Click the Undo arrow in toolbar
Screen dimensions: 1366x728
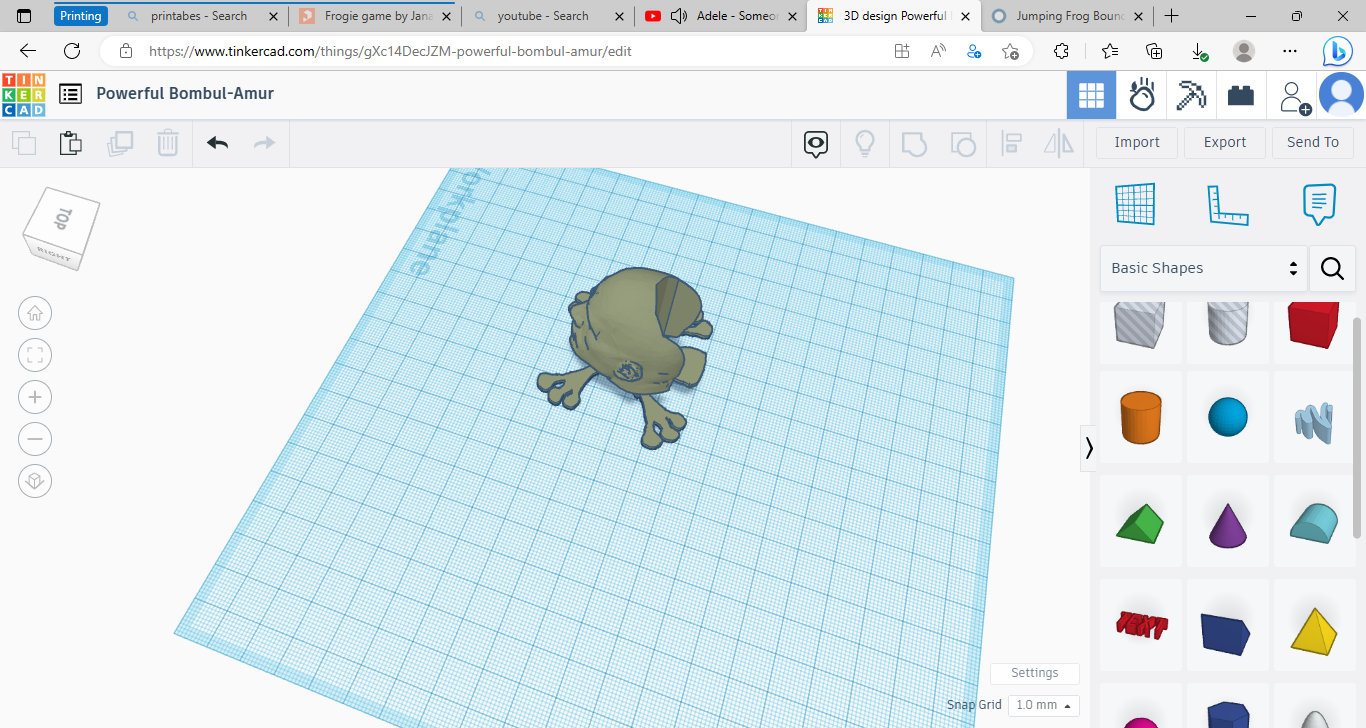click(x=218, y=143)
